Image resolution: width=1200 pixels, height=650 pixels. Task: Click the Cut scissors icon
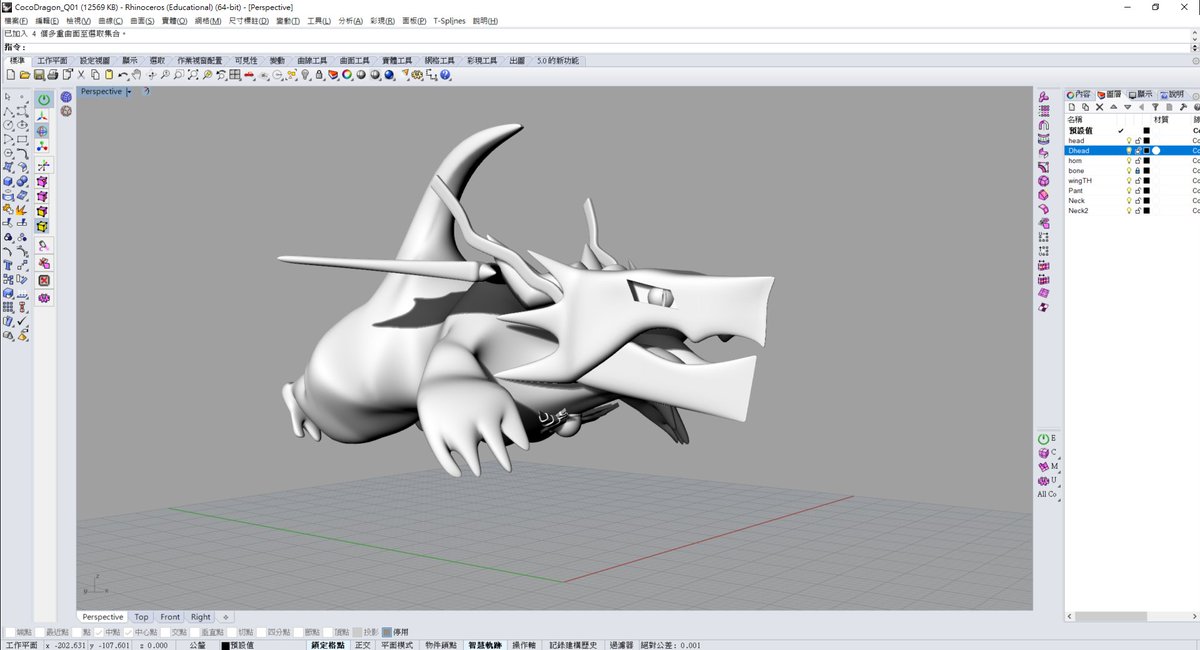click(x=81, y=75)
